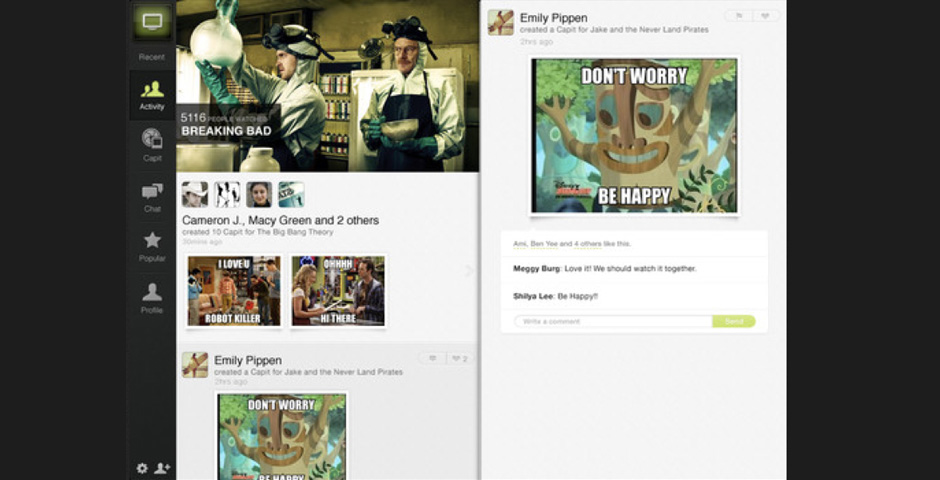Click Shilya Lee's comment
The height and width of the screenshot is (480, 940).
[x=634, y=296]
